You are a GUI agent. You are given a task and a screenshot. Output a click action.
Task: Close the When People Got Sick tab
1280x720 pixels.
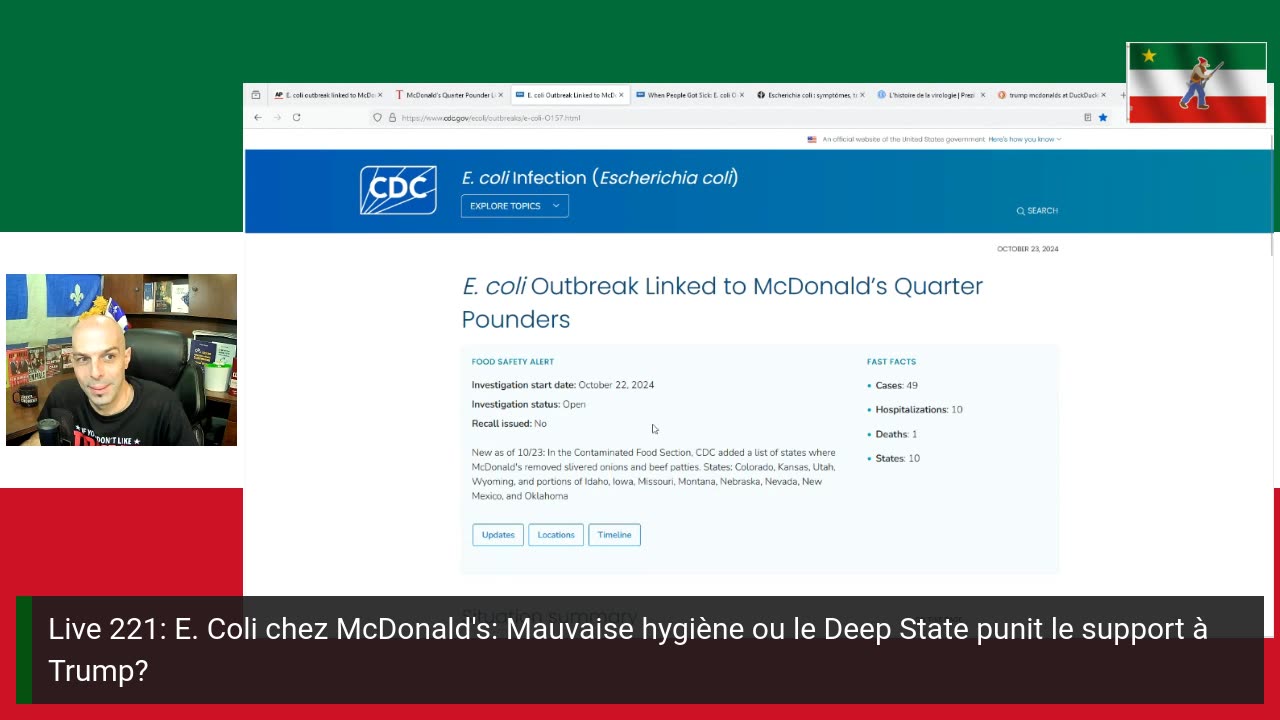[741, 95]
